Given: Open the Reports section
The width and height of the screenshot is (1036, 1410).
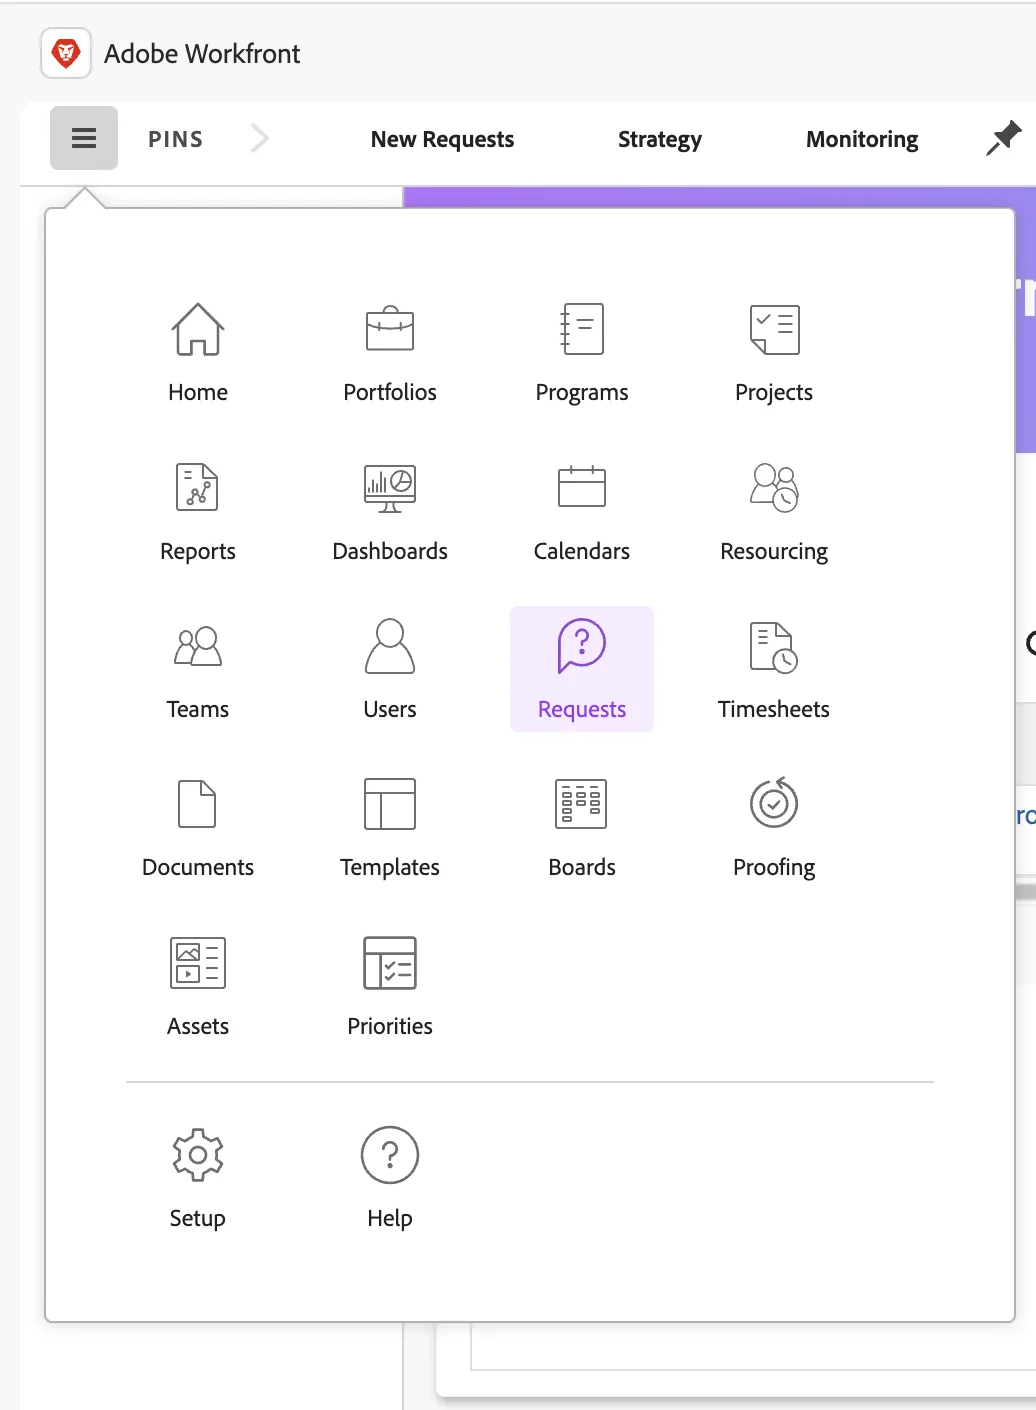Looking at the screenshot, I should pos(198,510).
